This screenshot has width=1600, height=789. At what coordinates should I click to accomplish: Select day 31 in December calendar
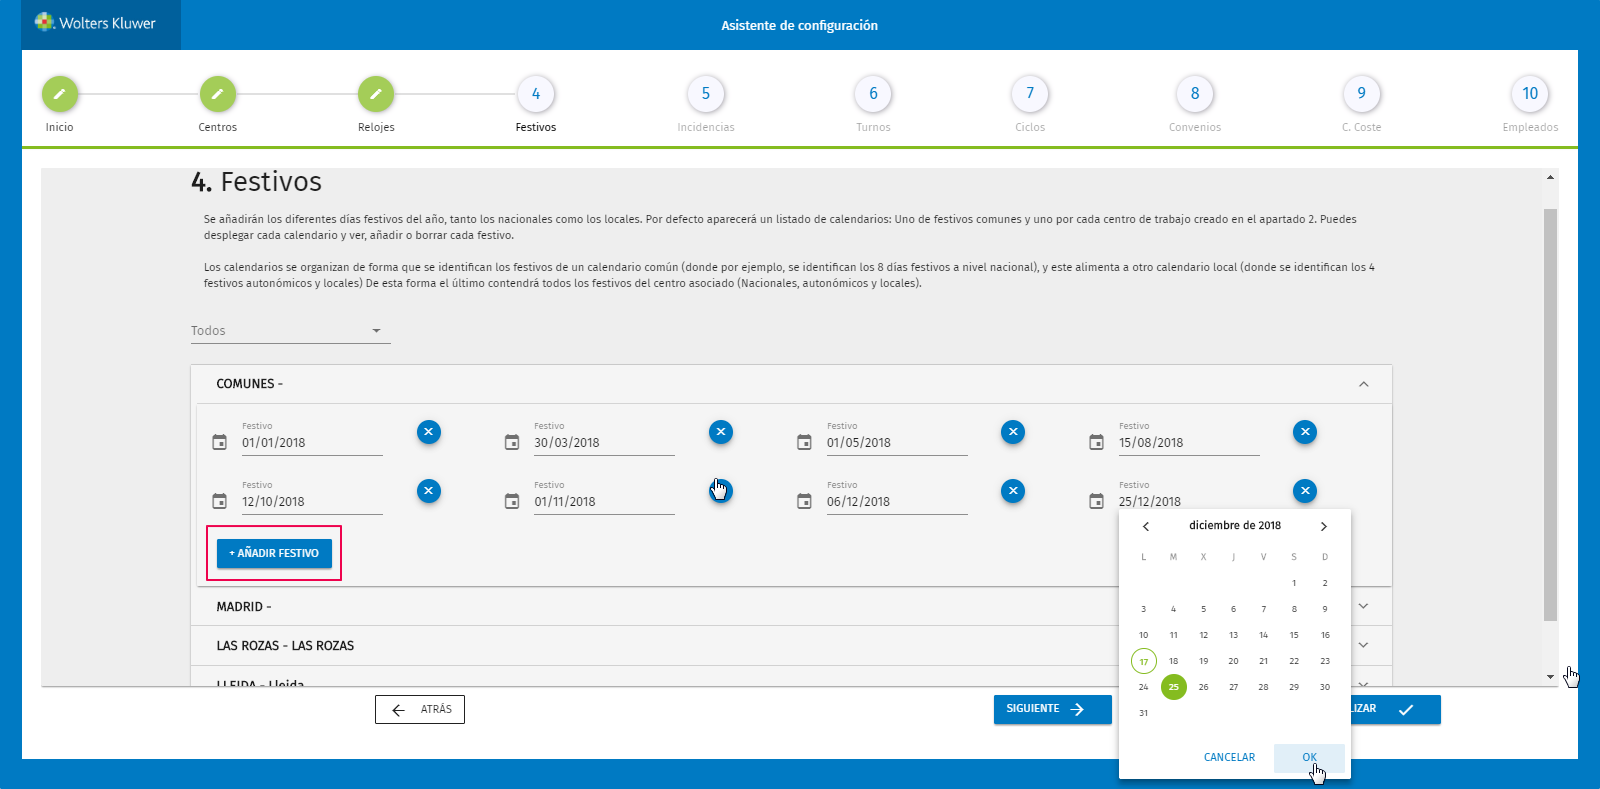(x=1144, y=713)
